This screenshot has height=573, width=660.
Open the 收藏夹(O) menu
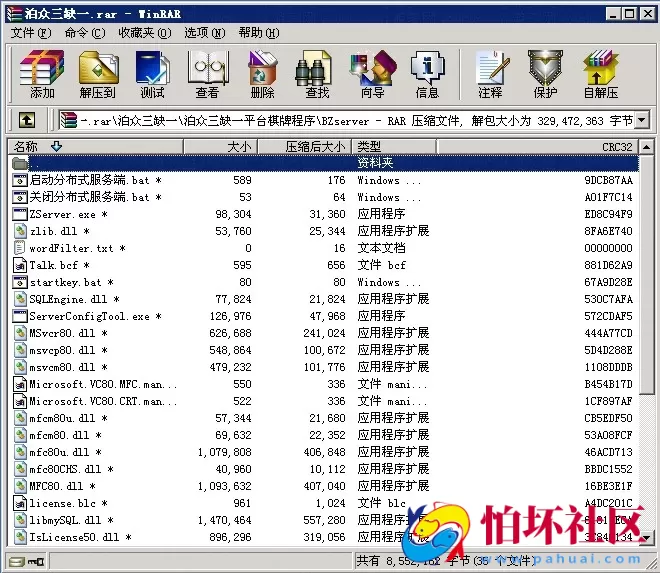[145, 33]
